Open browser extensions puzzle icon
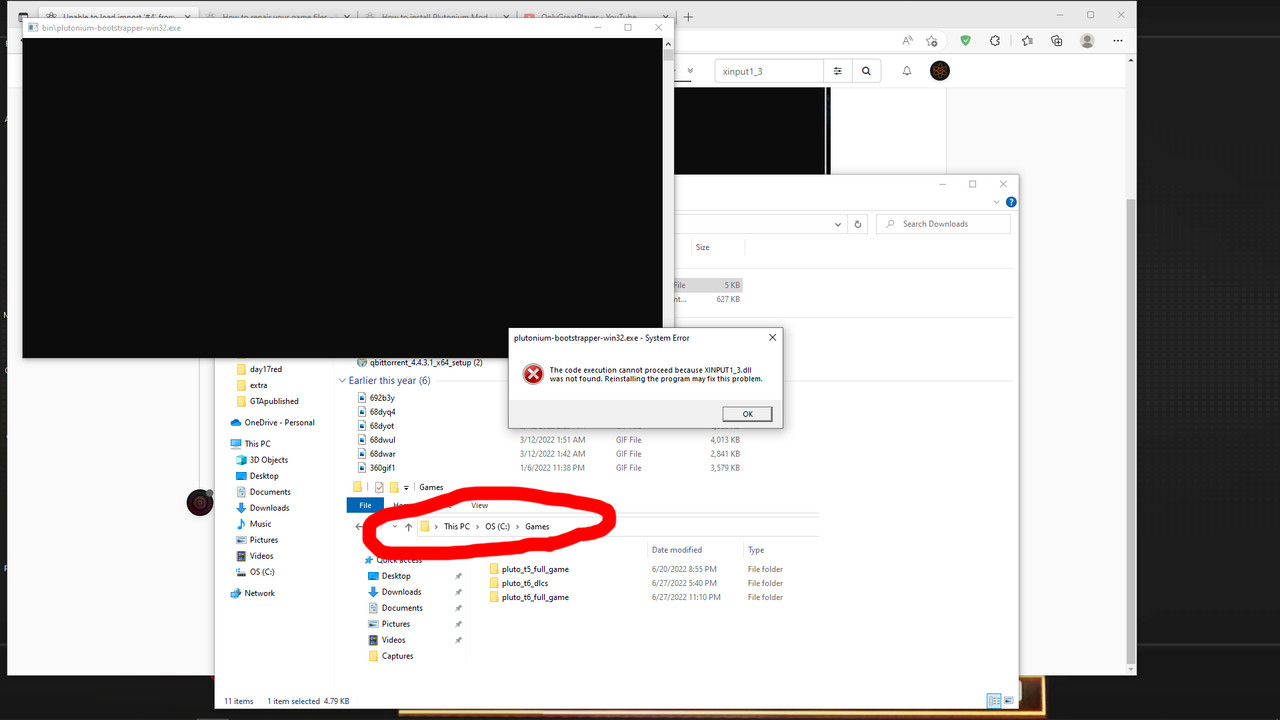1280x720 pixels. pyautogui.click(x=995, y=41)
